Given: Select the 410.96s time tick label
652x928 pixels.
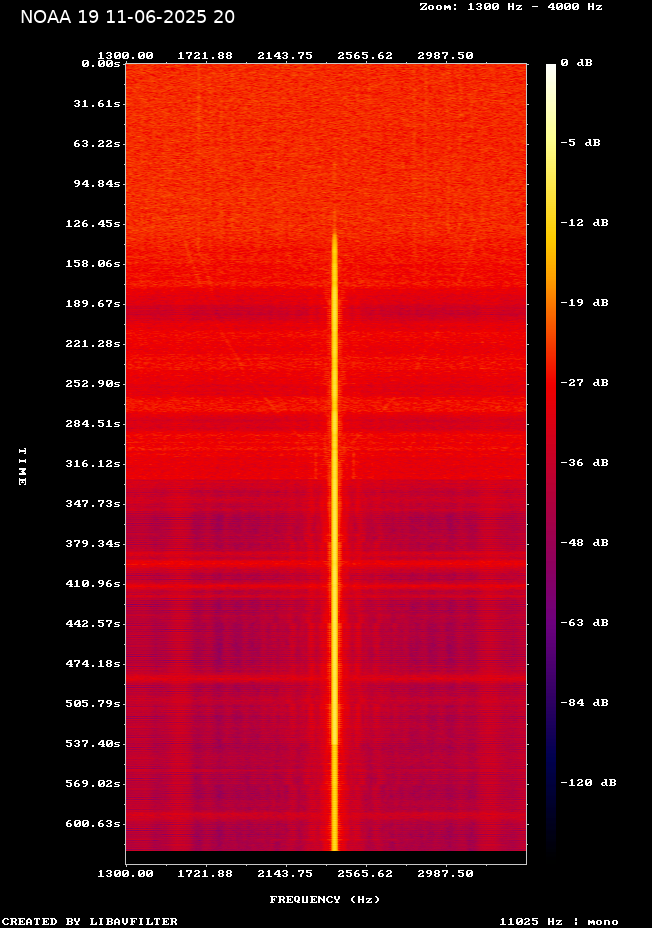Looking at the screenshot, I should click(93, 584).
